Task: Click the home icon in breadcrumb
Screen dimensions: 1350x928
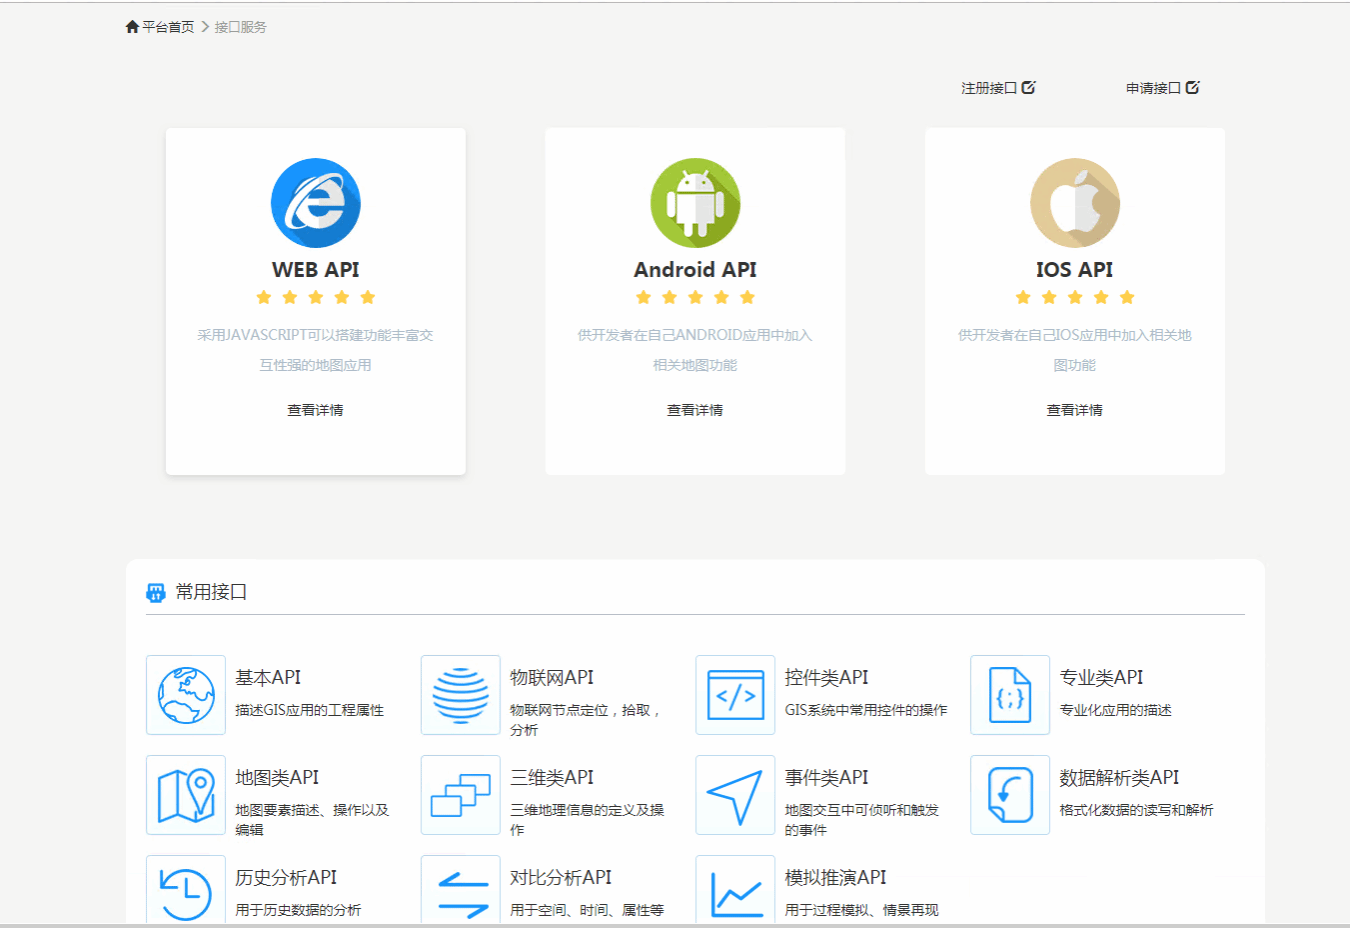Action: point(132,27)
